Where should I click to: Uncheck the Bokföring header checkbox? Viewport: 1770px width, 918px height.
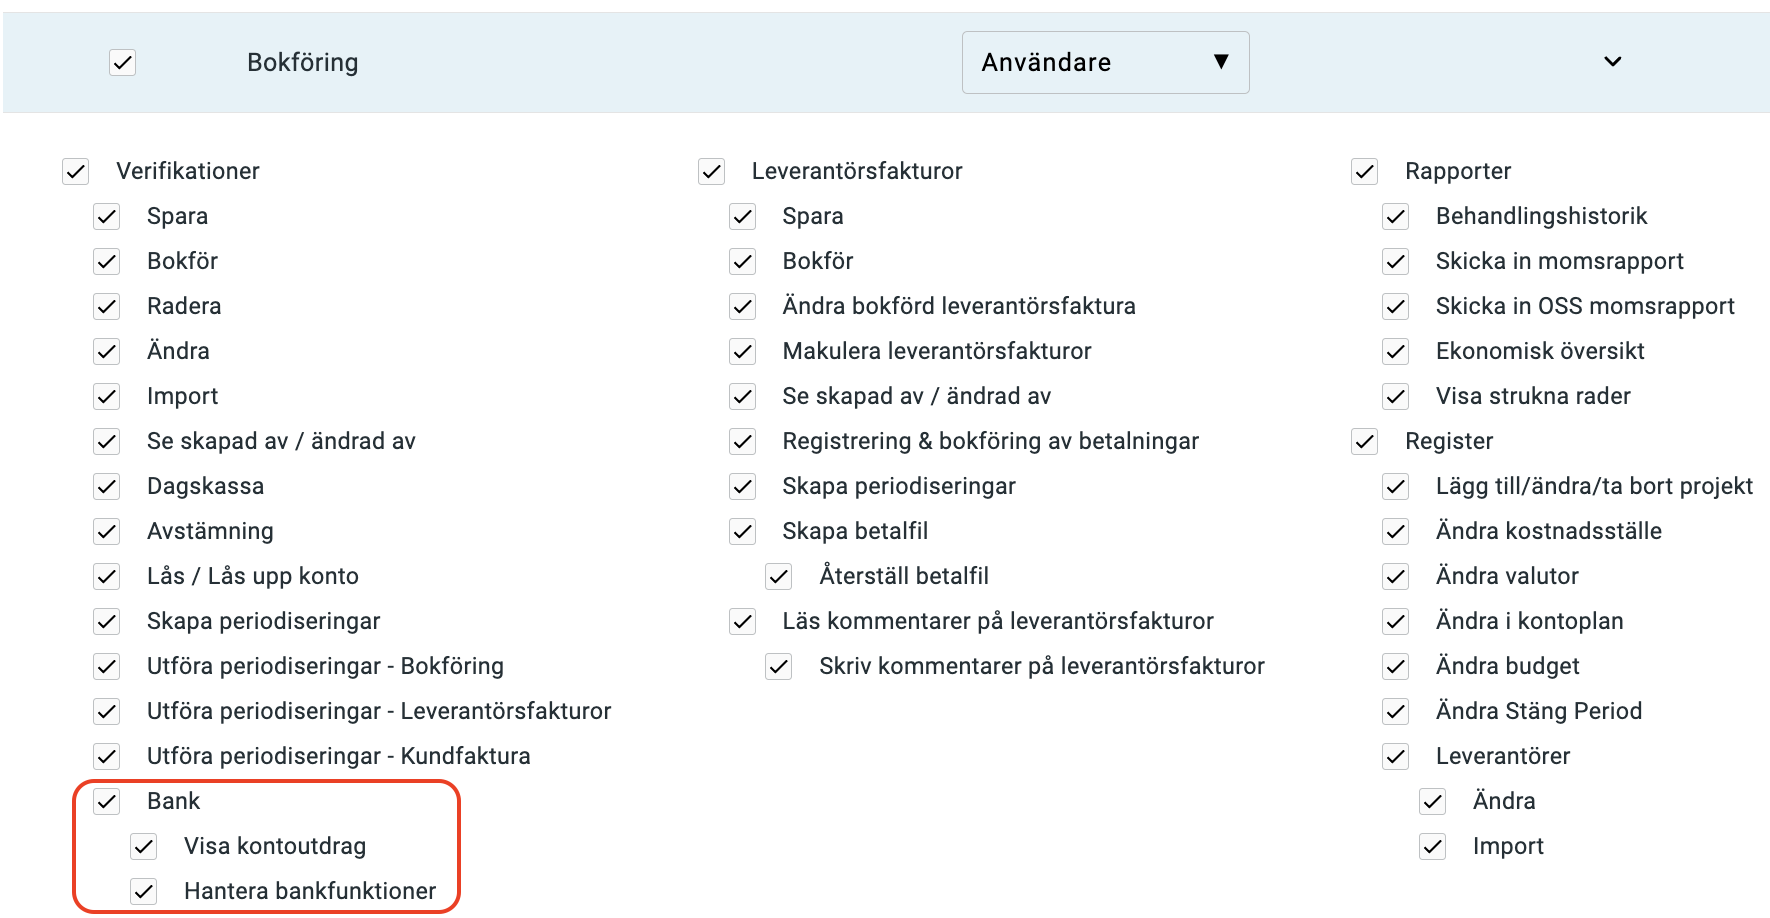[122, 62]
